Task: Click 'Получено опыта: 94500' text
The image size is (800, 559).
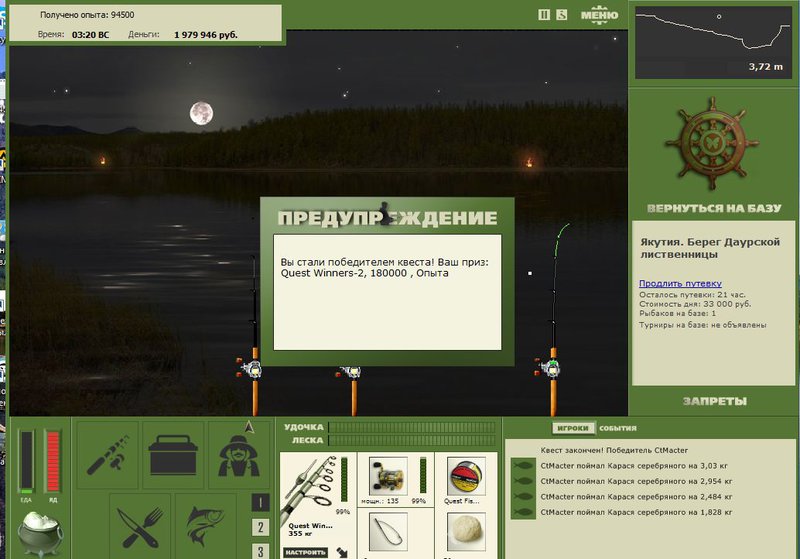Action: [87, 15]
